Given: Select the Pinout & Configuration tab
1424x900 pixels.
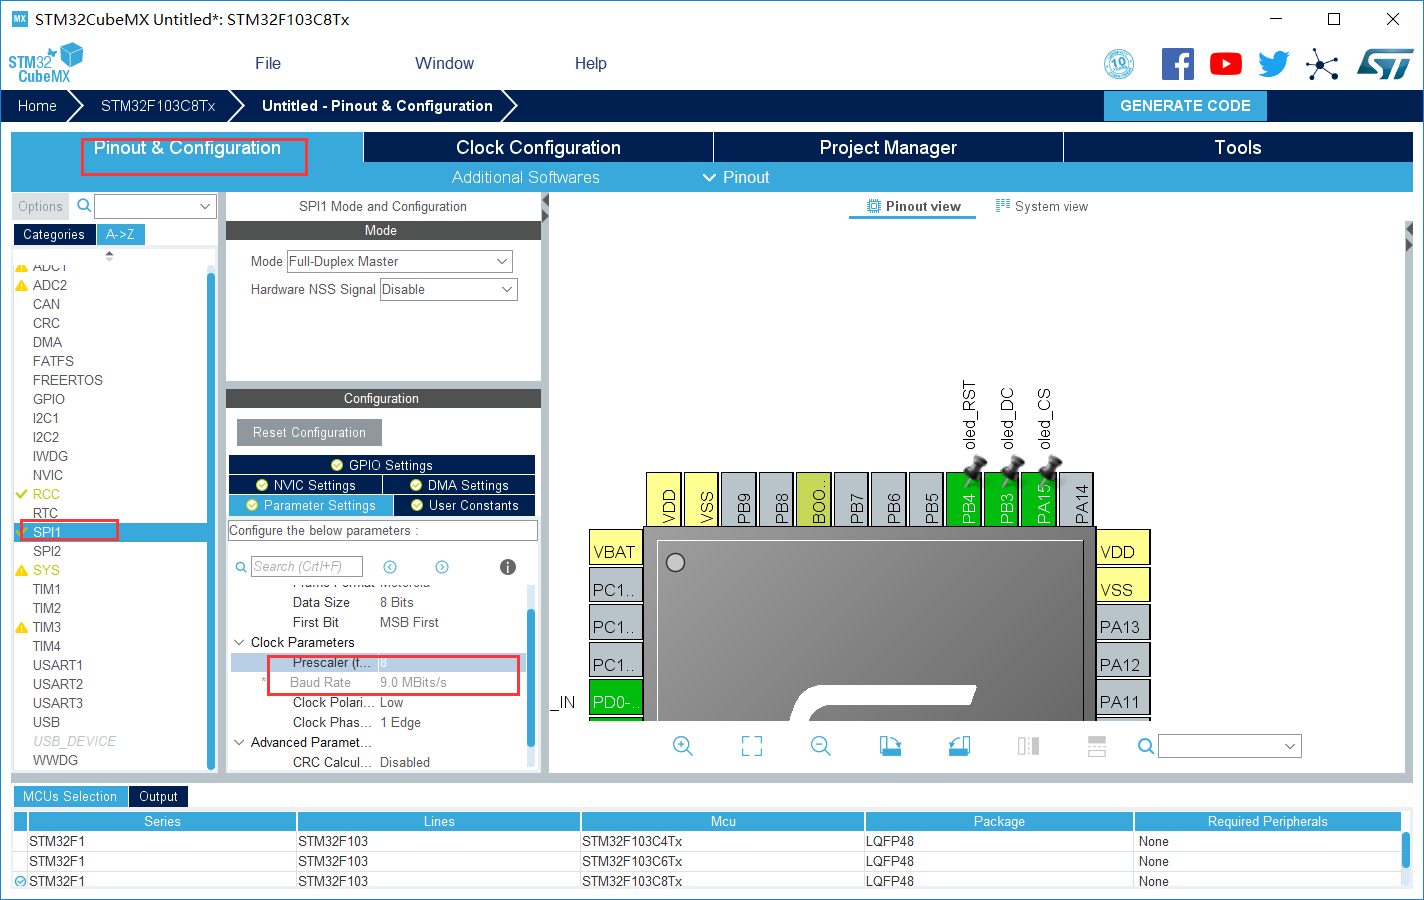Looking at the screenshot, I should tap(187, 147).
